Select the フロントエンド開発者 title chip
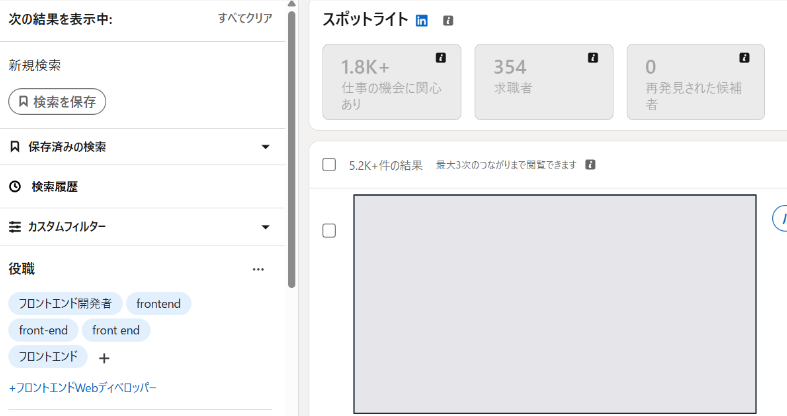The width and height of the screenshot is (787, 416). tap(65, 304)
